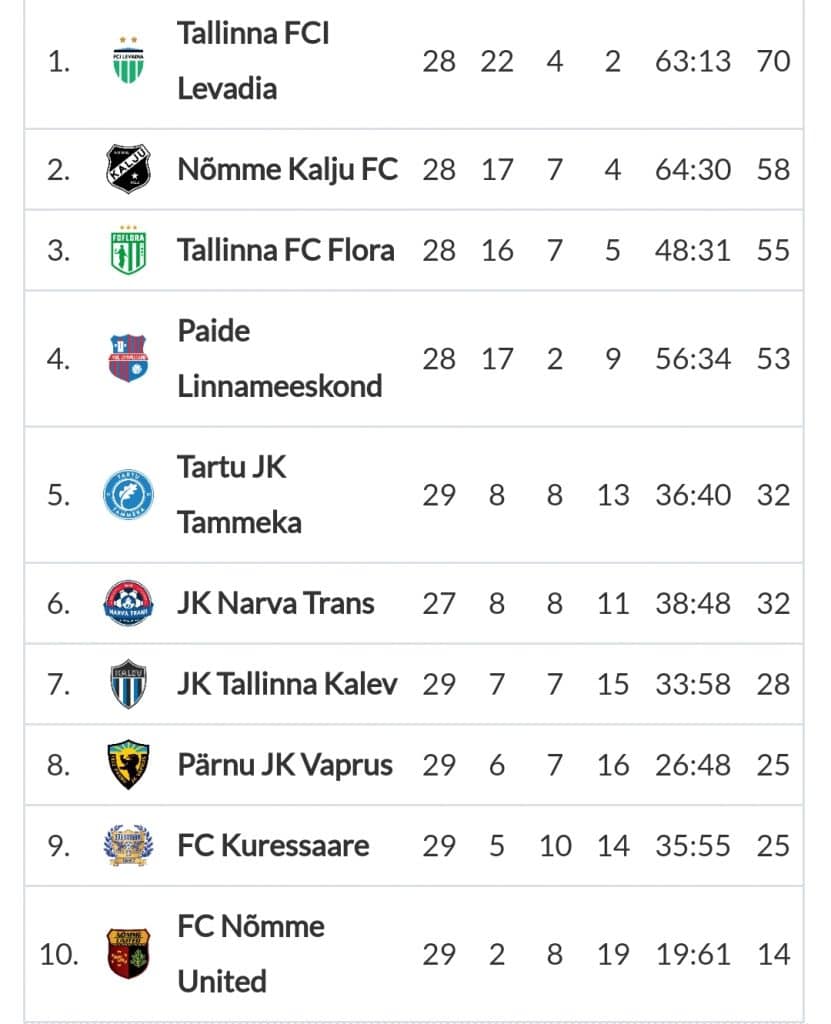Screen dimensions: 831x1024
Task: Select the Pärnu JK Vaprus bear crest
Action: [x=128, y=765]
